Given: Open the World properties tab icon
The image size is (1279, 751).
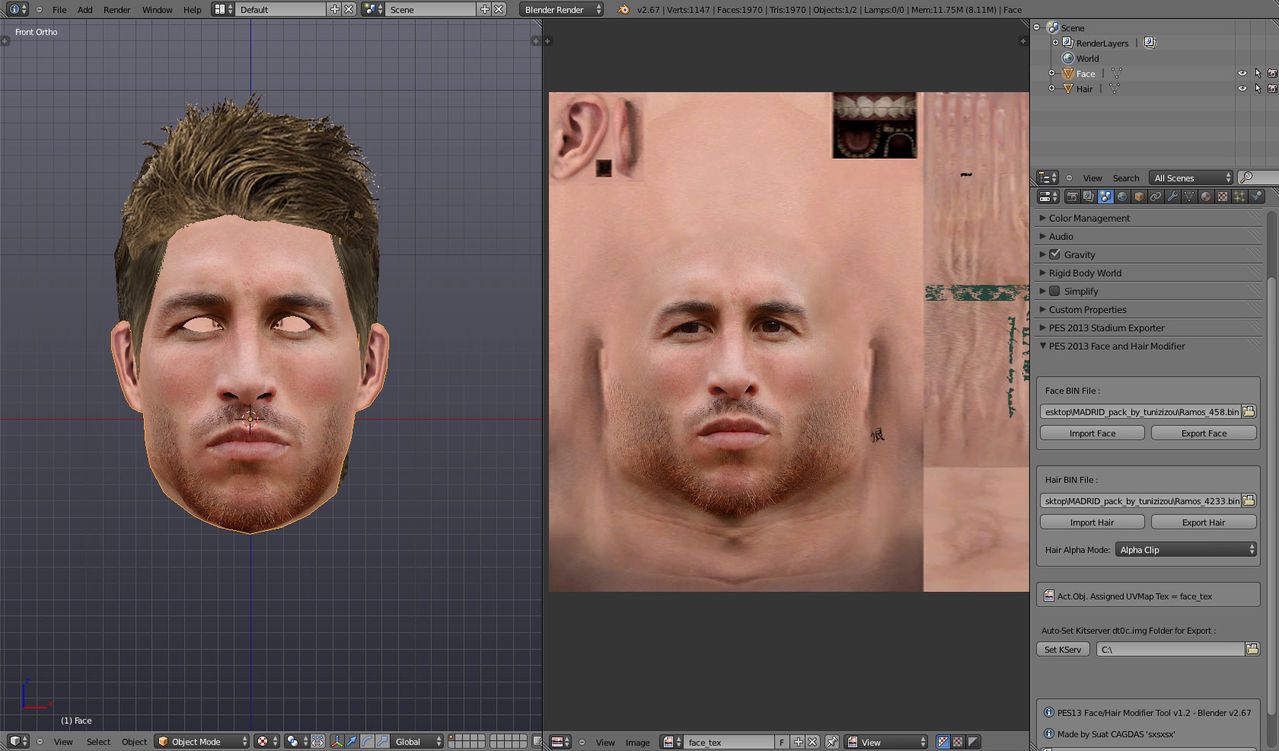Looking at the screenshot, I should coord(1122,197).
